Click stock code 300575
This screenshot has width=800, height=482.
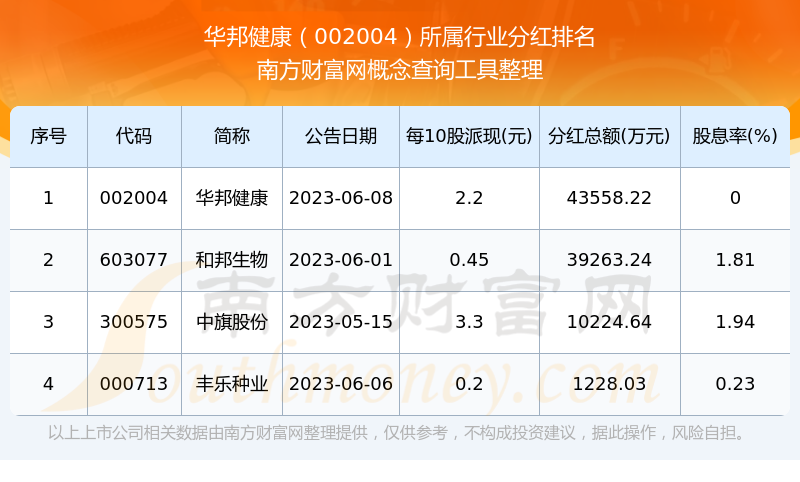pyautogui.click(x=134, y=322)
